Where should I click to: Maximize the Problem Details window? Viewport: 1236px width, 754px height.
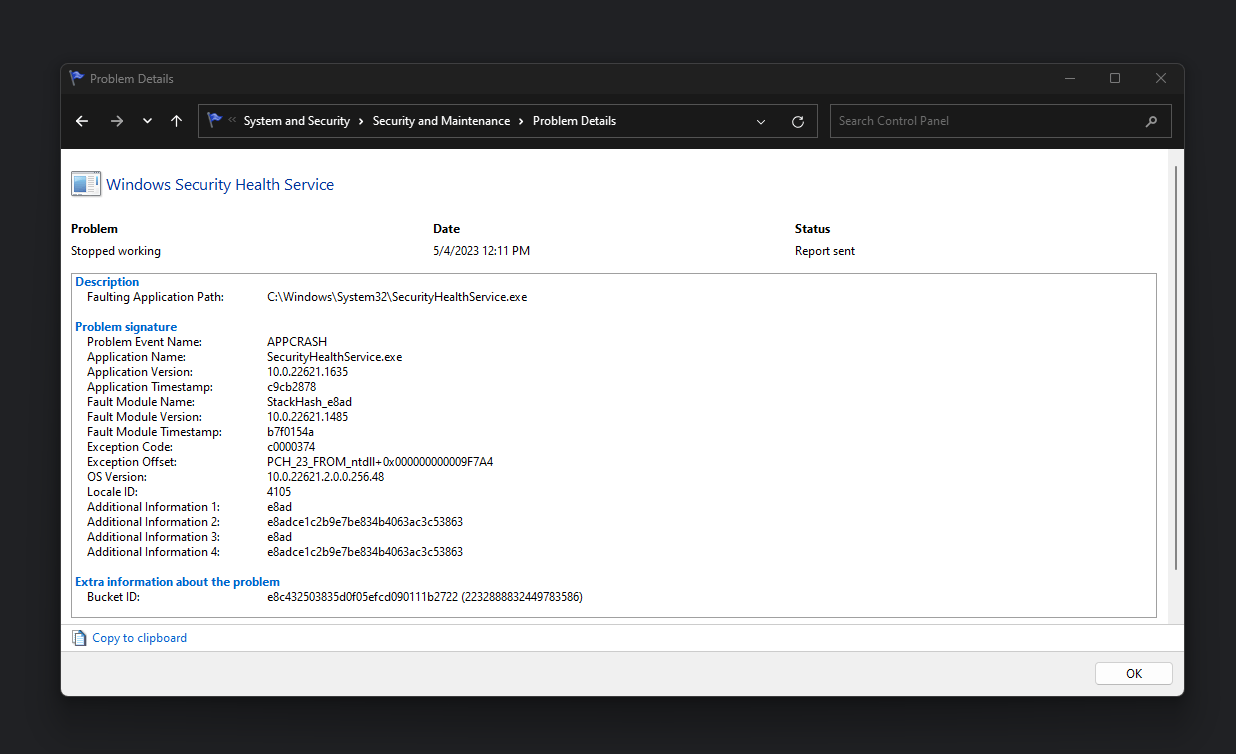[1115, 78]
